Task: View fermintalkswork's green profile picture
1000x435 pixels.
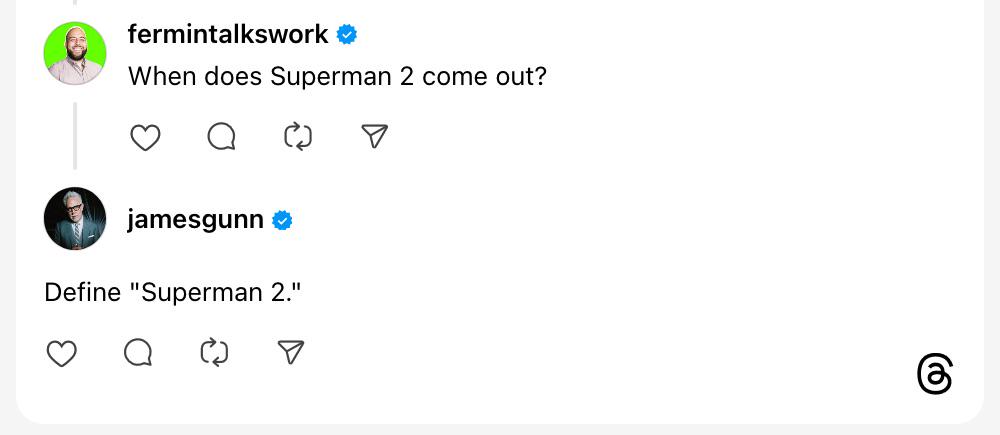Action: pos(75,53)
